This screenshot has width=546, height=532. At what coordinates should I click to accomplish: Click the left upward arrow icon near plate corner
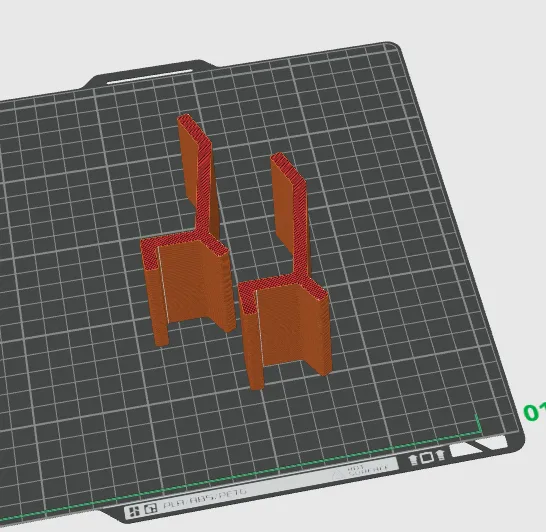click(x=413, y=460)
